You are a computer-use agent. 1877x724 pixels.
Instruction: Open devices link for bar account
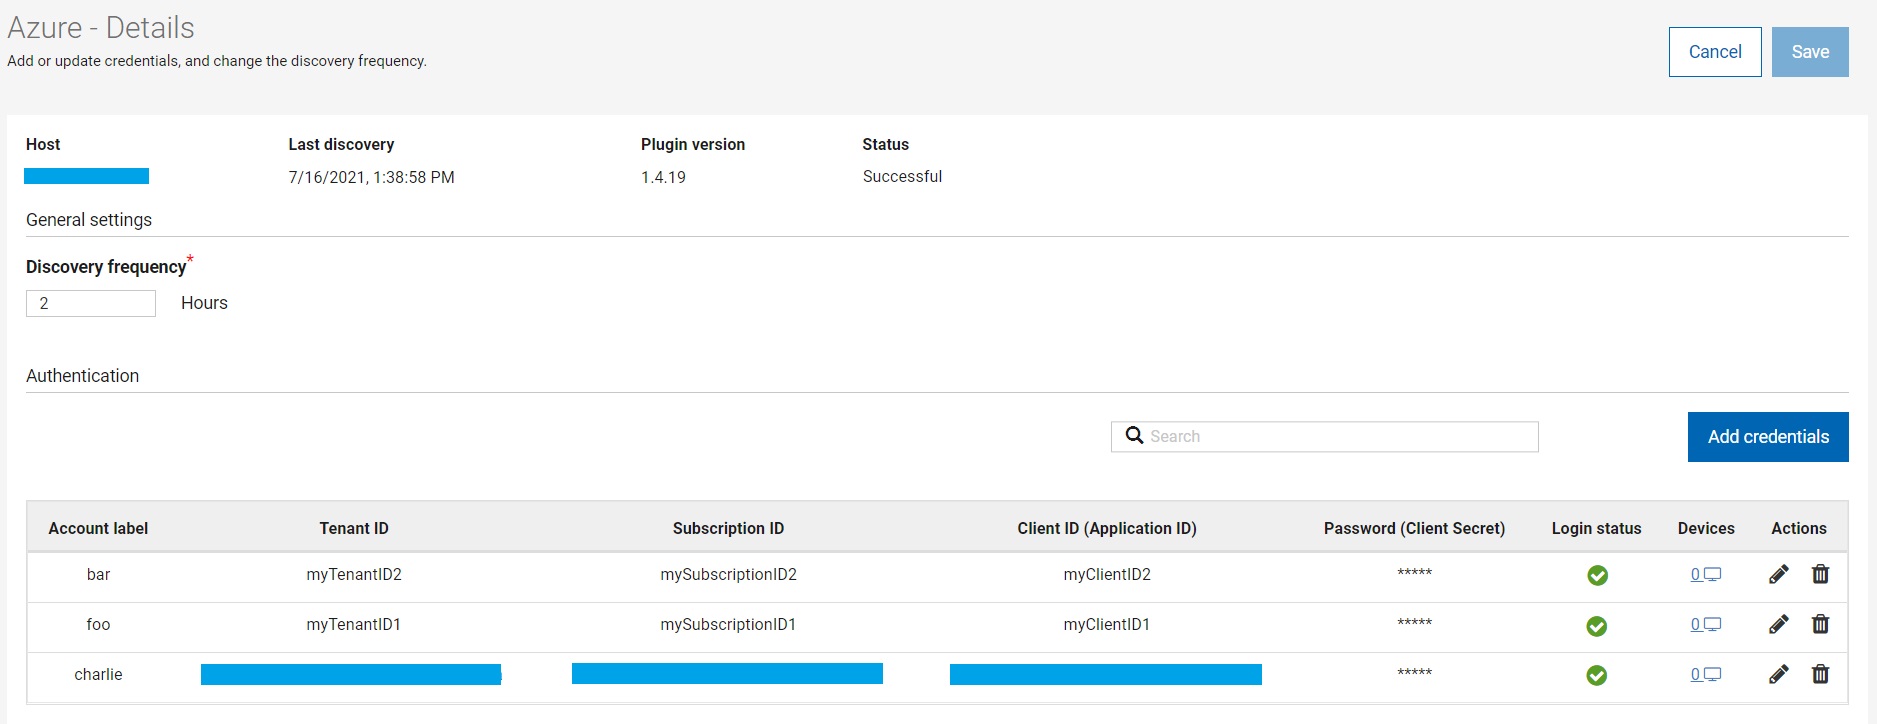tap(1705, 575)
